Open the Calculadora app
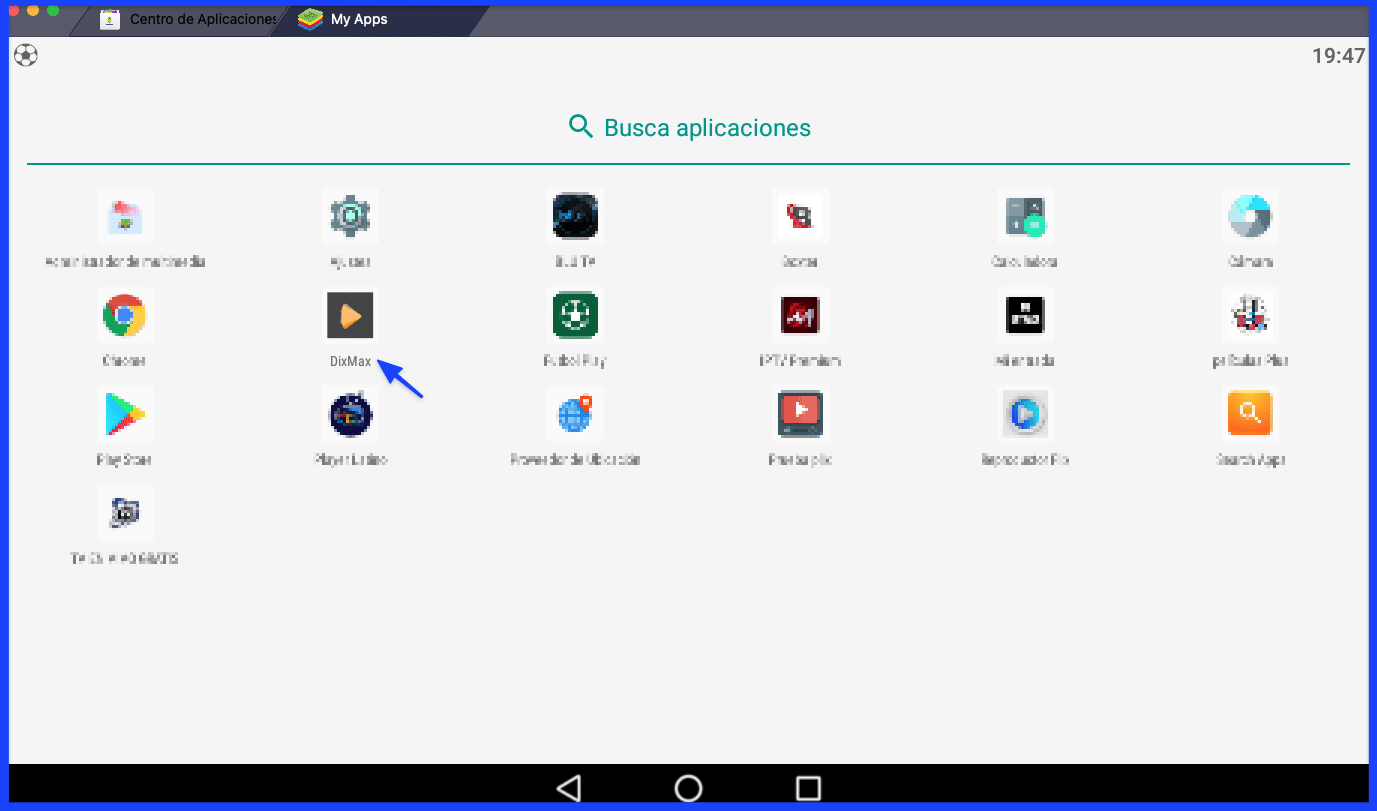 click(1025, 216)
